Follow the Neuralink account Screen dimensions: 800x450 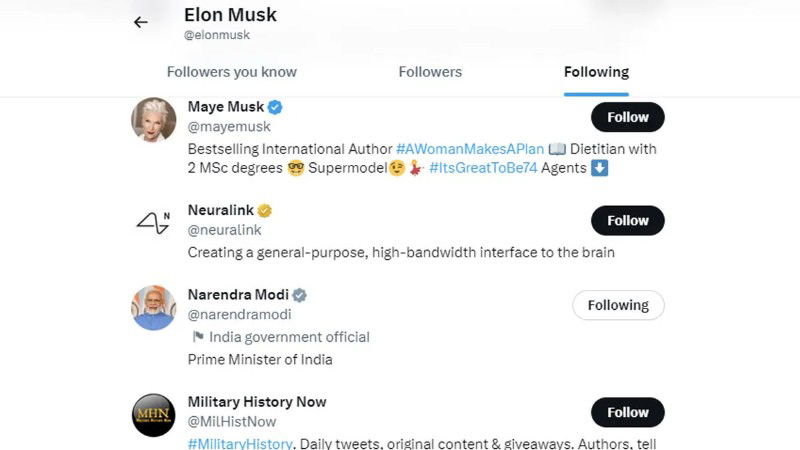628,220
